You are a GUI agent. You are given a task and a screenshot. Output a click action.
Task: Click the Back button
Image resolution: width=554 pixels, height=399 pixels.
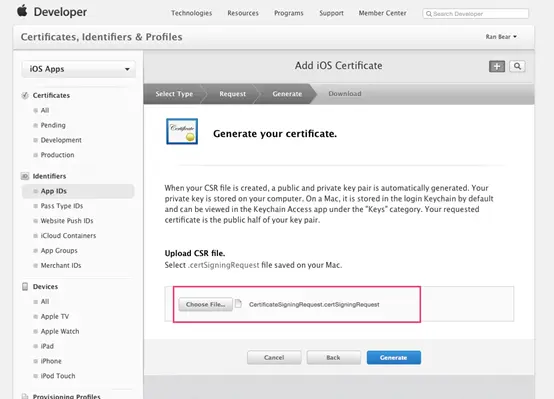tap(334, 358)
